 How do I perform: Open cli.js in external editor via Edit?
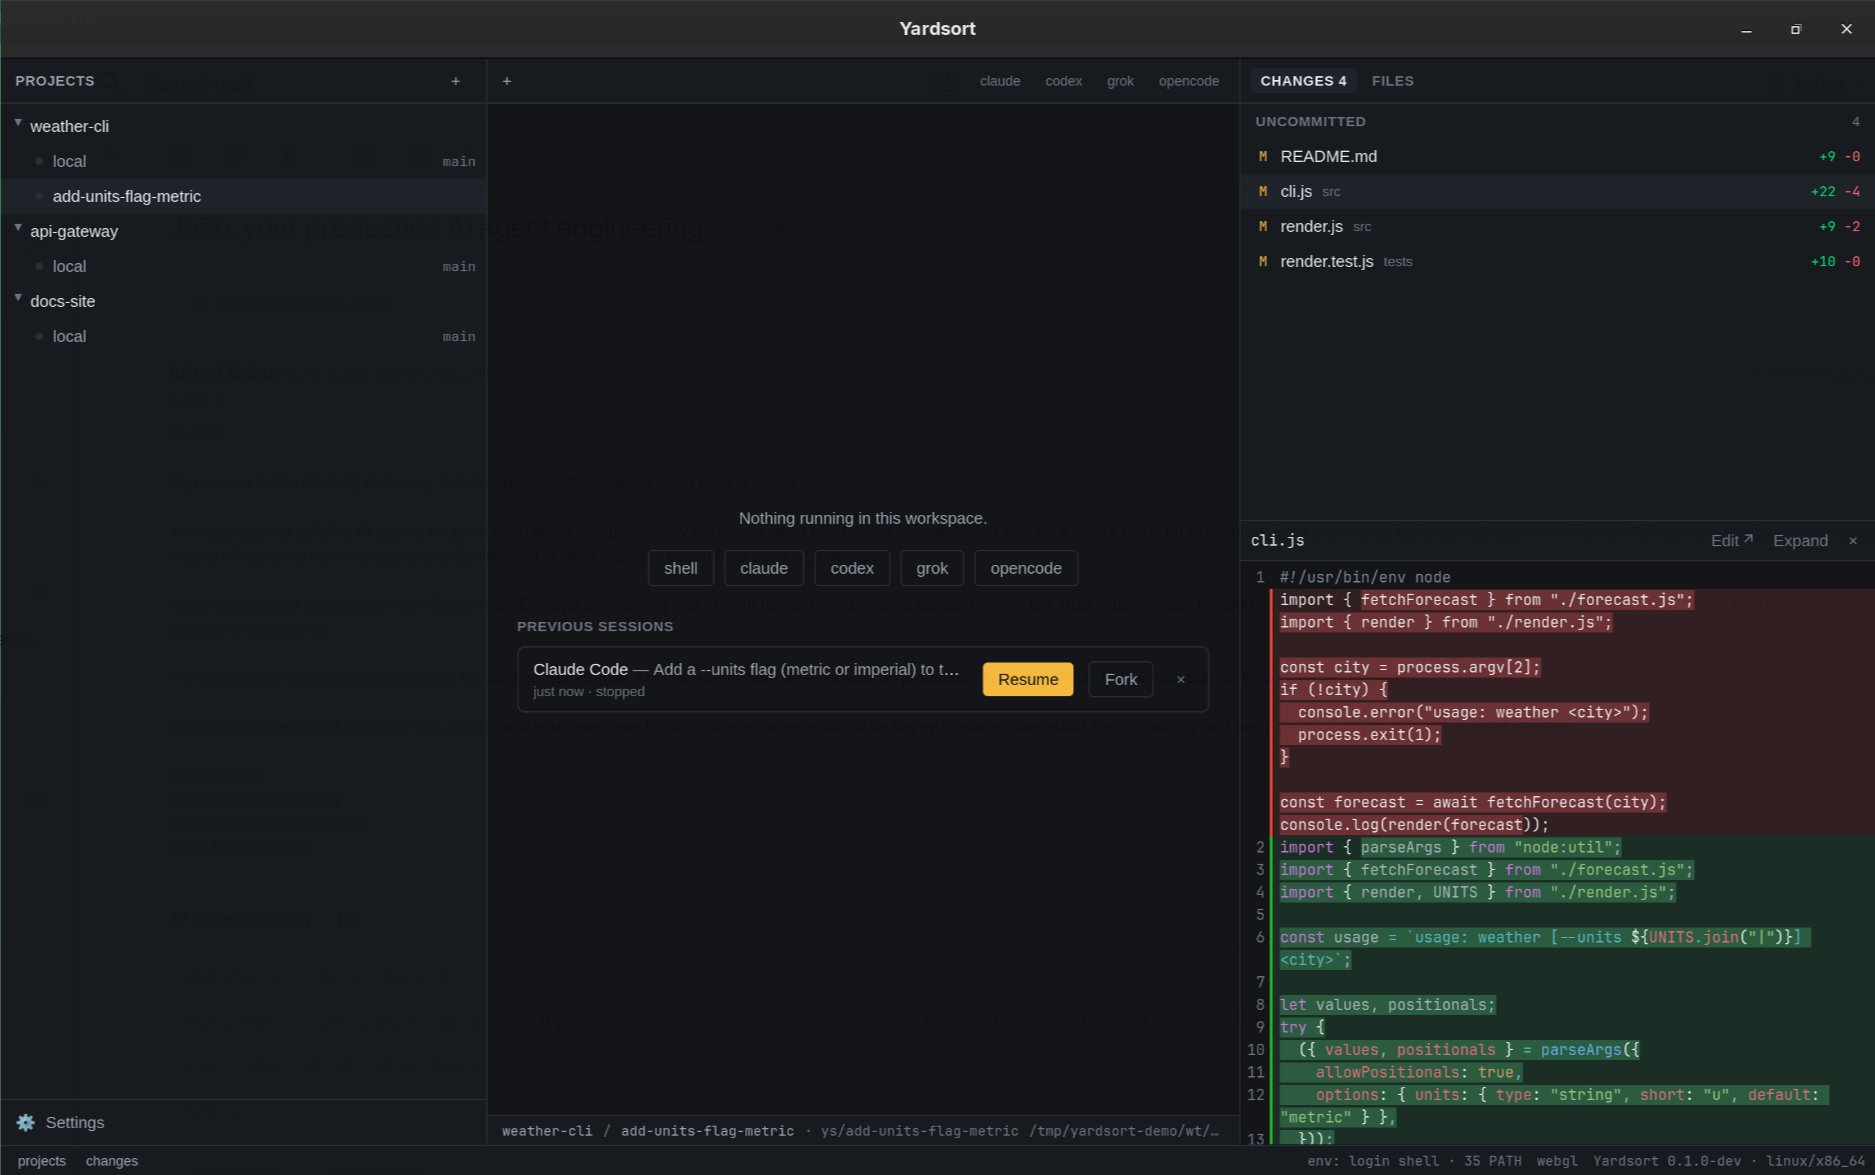click(x=1732, y=541)
